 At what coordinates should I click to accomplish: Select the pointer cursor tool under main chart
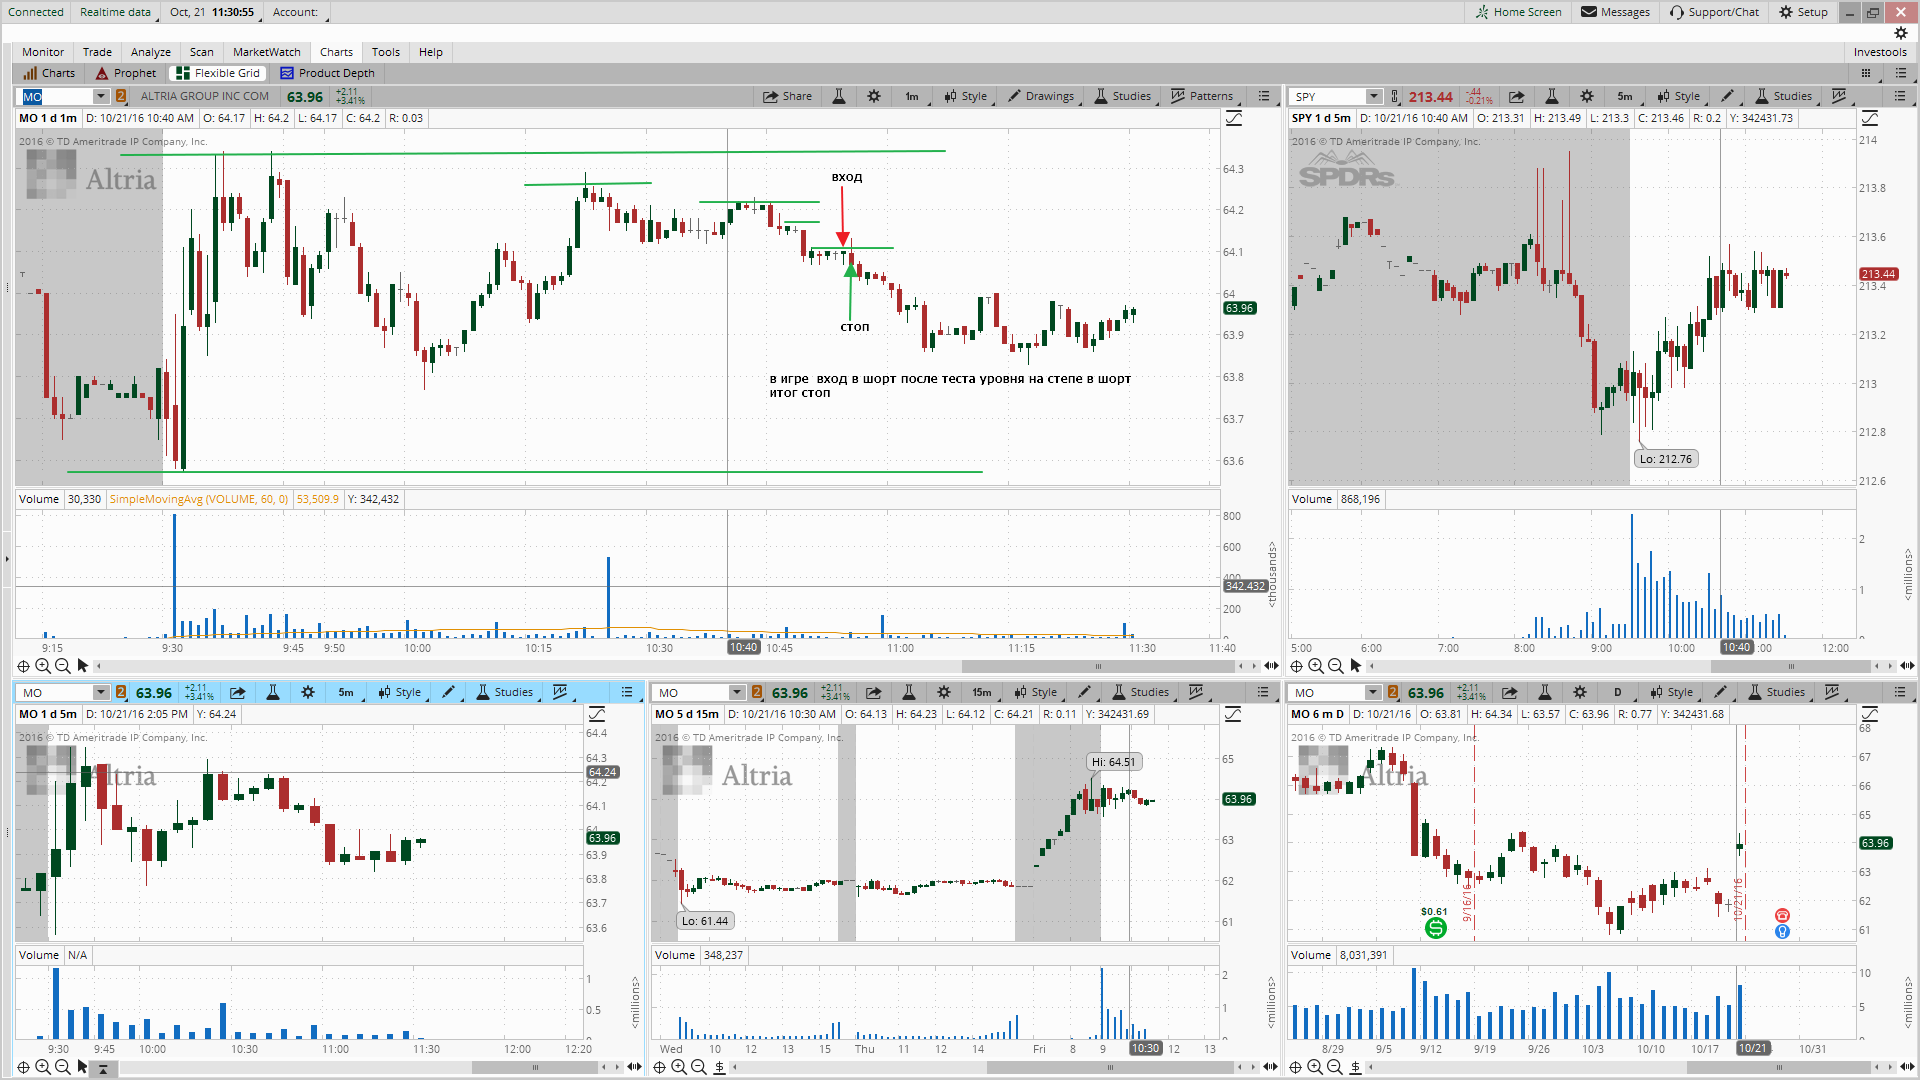(83, 666)
